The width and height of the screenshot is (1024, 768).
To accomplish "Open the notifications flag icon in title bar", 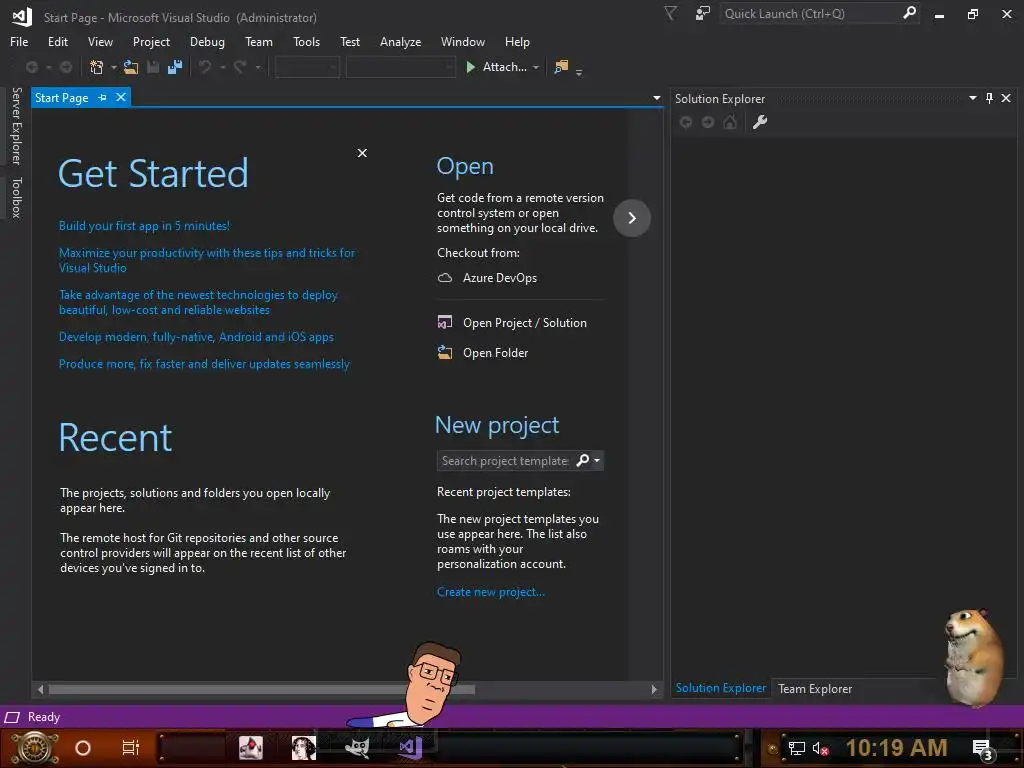I will tap(670, 13).
